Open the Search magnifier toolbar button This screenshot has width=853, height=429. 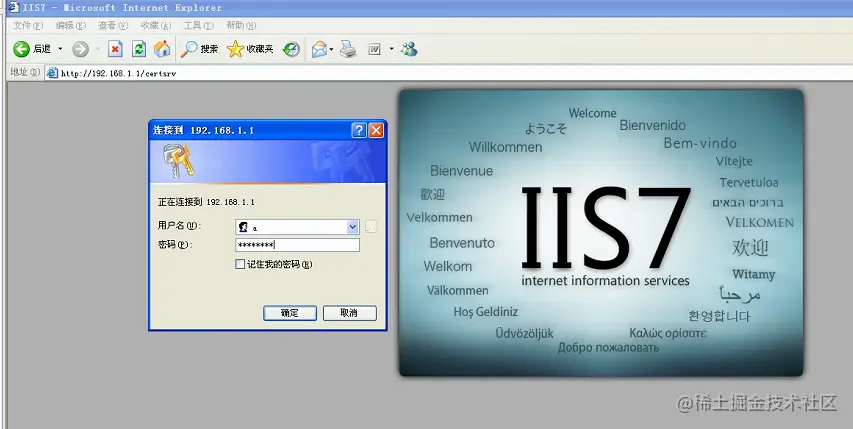tap(199, 49)
